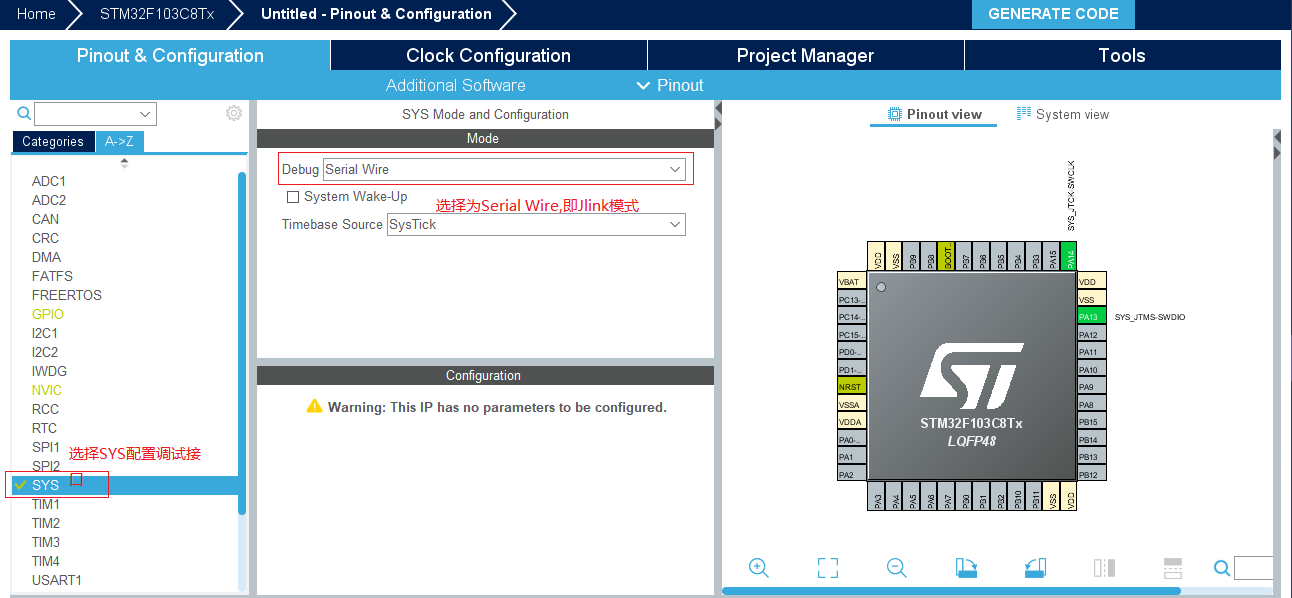Click the PA9 pin

click(x=1092, y=387)
